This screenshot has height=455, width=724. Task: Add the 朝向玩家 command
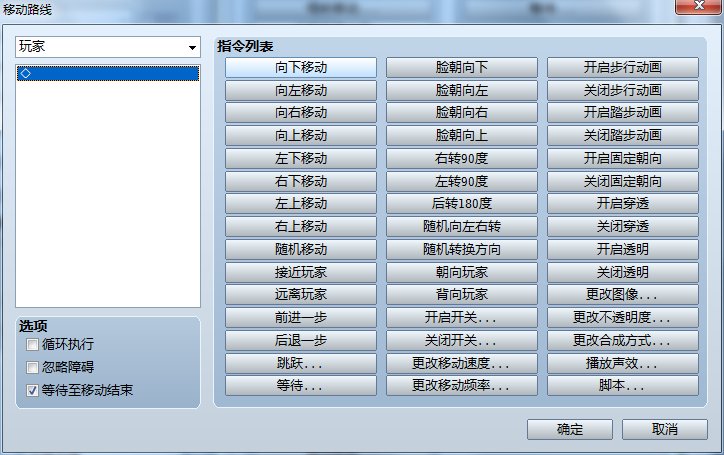click(x=462, y=272)
